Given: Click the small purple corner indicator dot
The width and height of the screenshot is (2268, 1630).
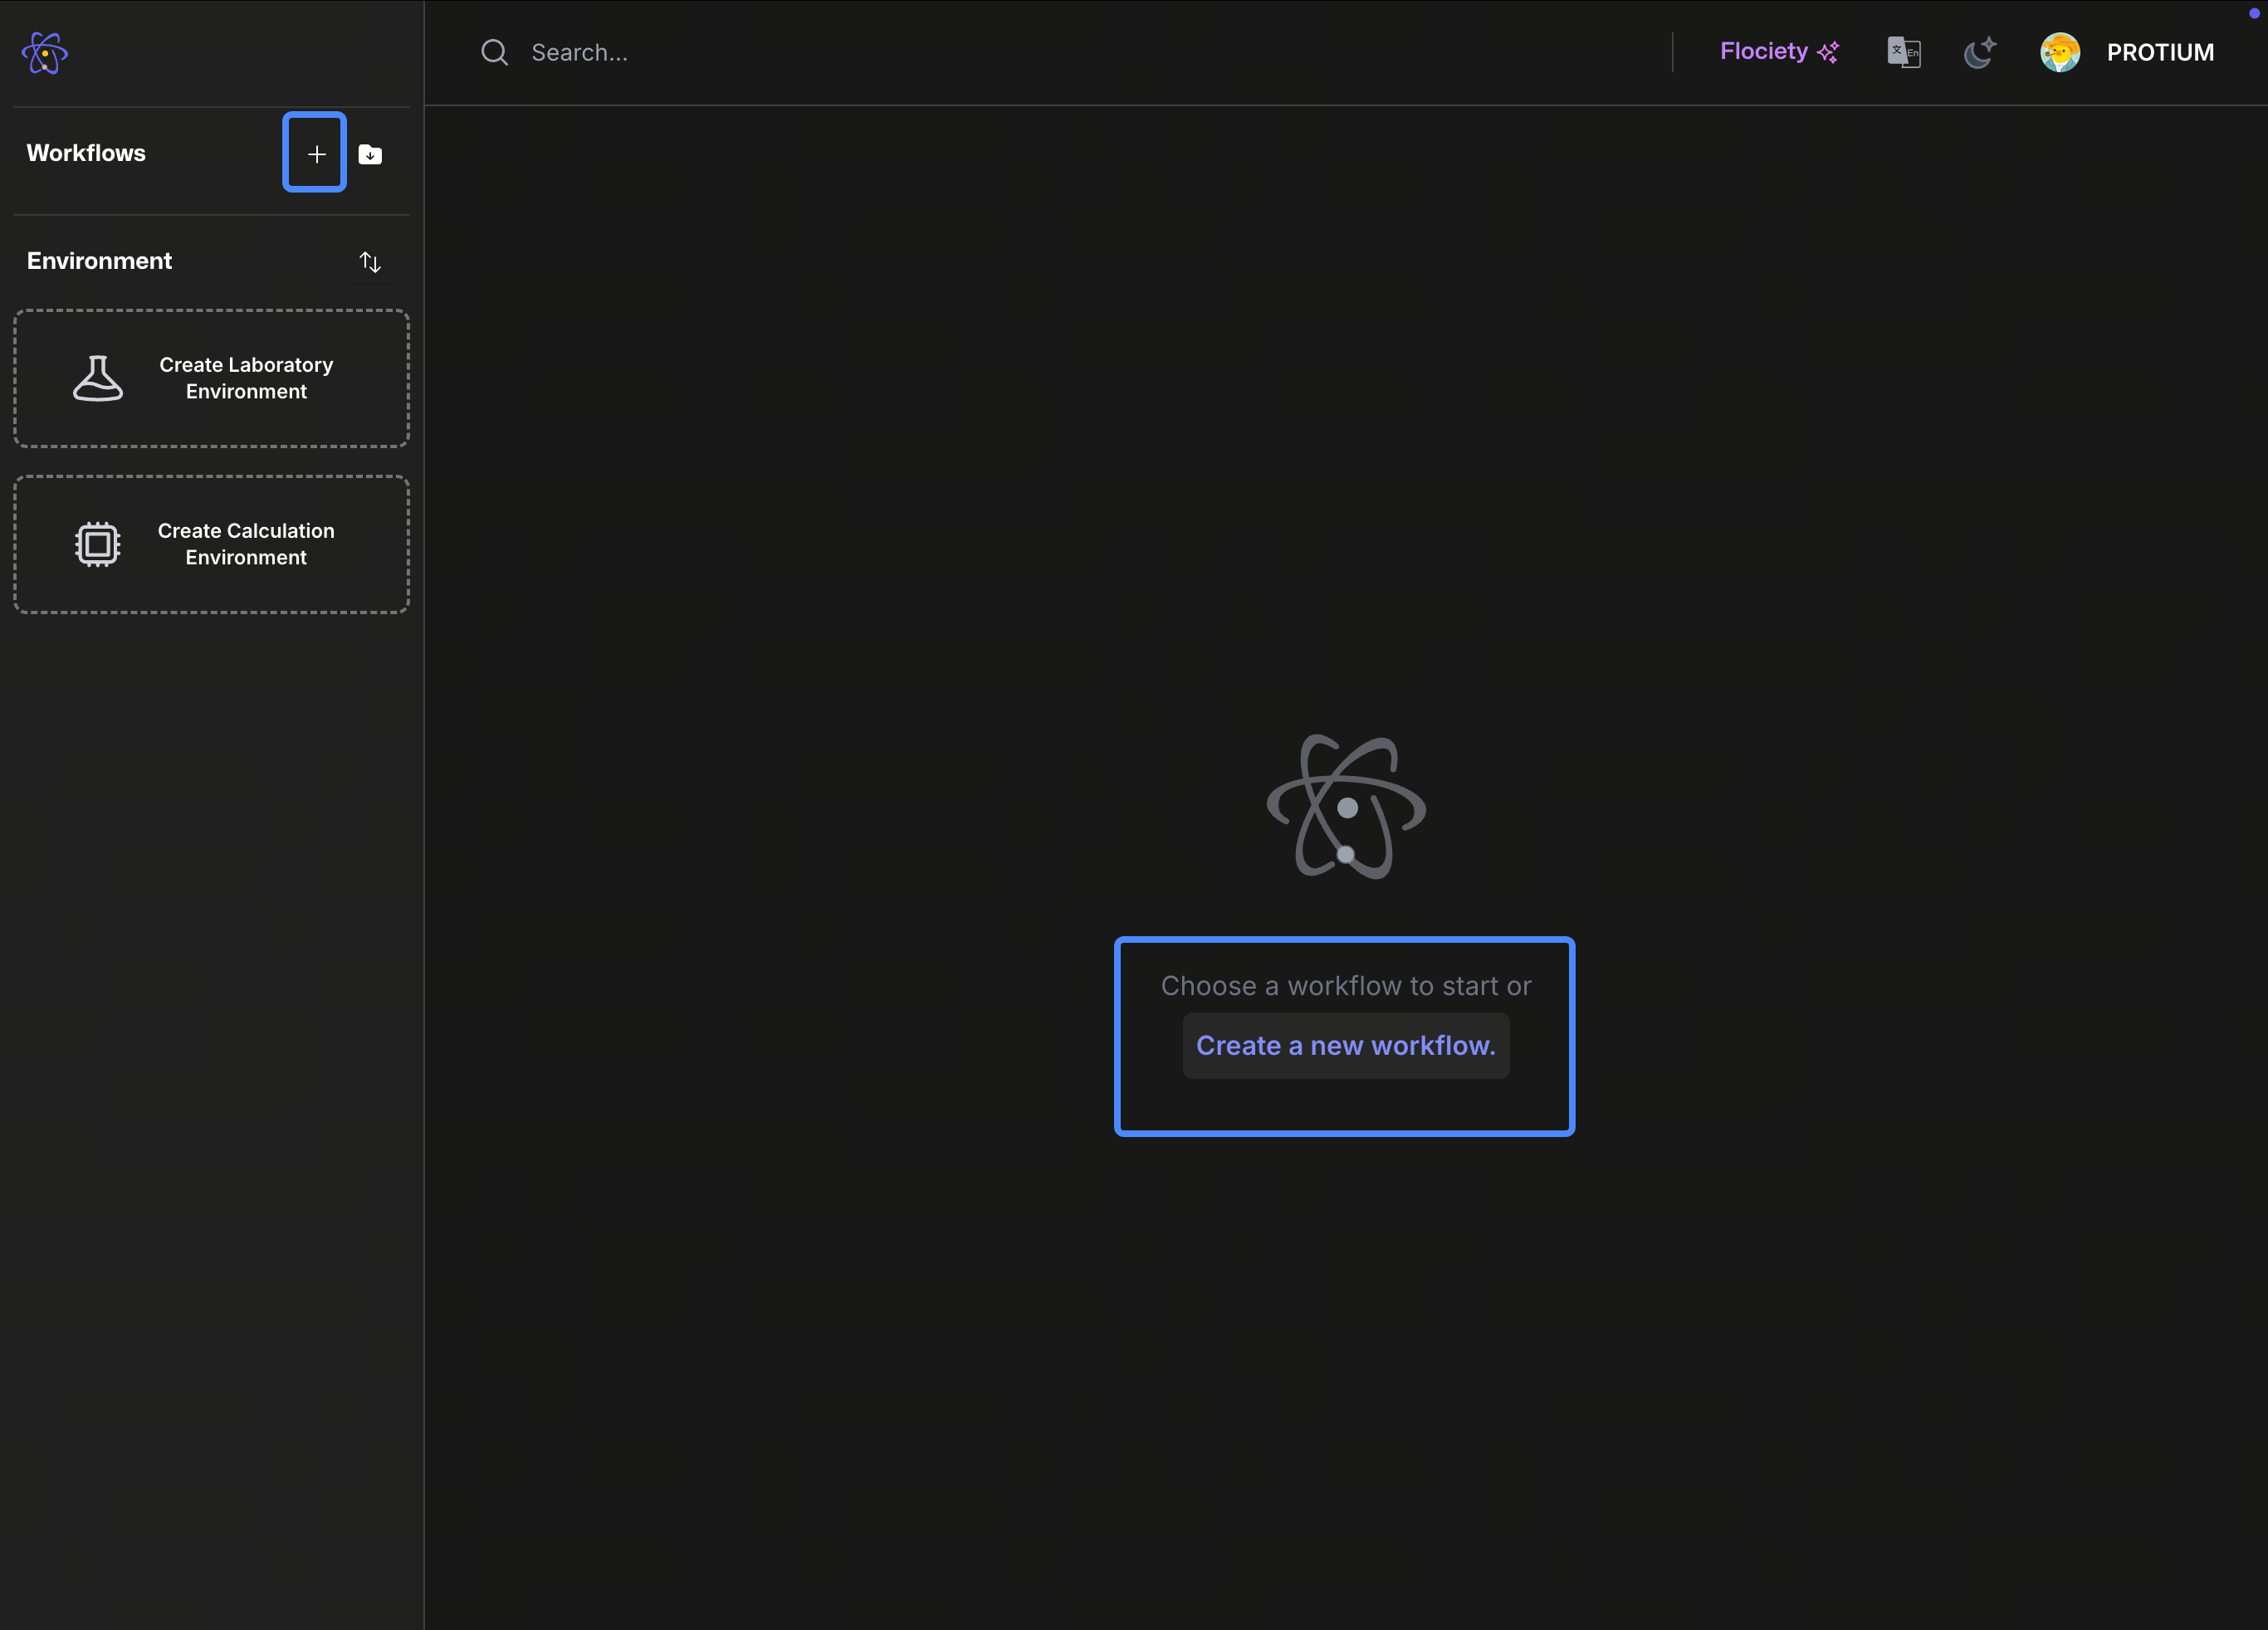Looking at the screenshot, I should (2254, 13).
